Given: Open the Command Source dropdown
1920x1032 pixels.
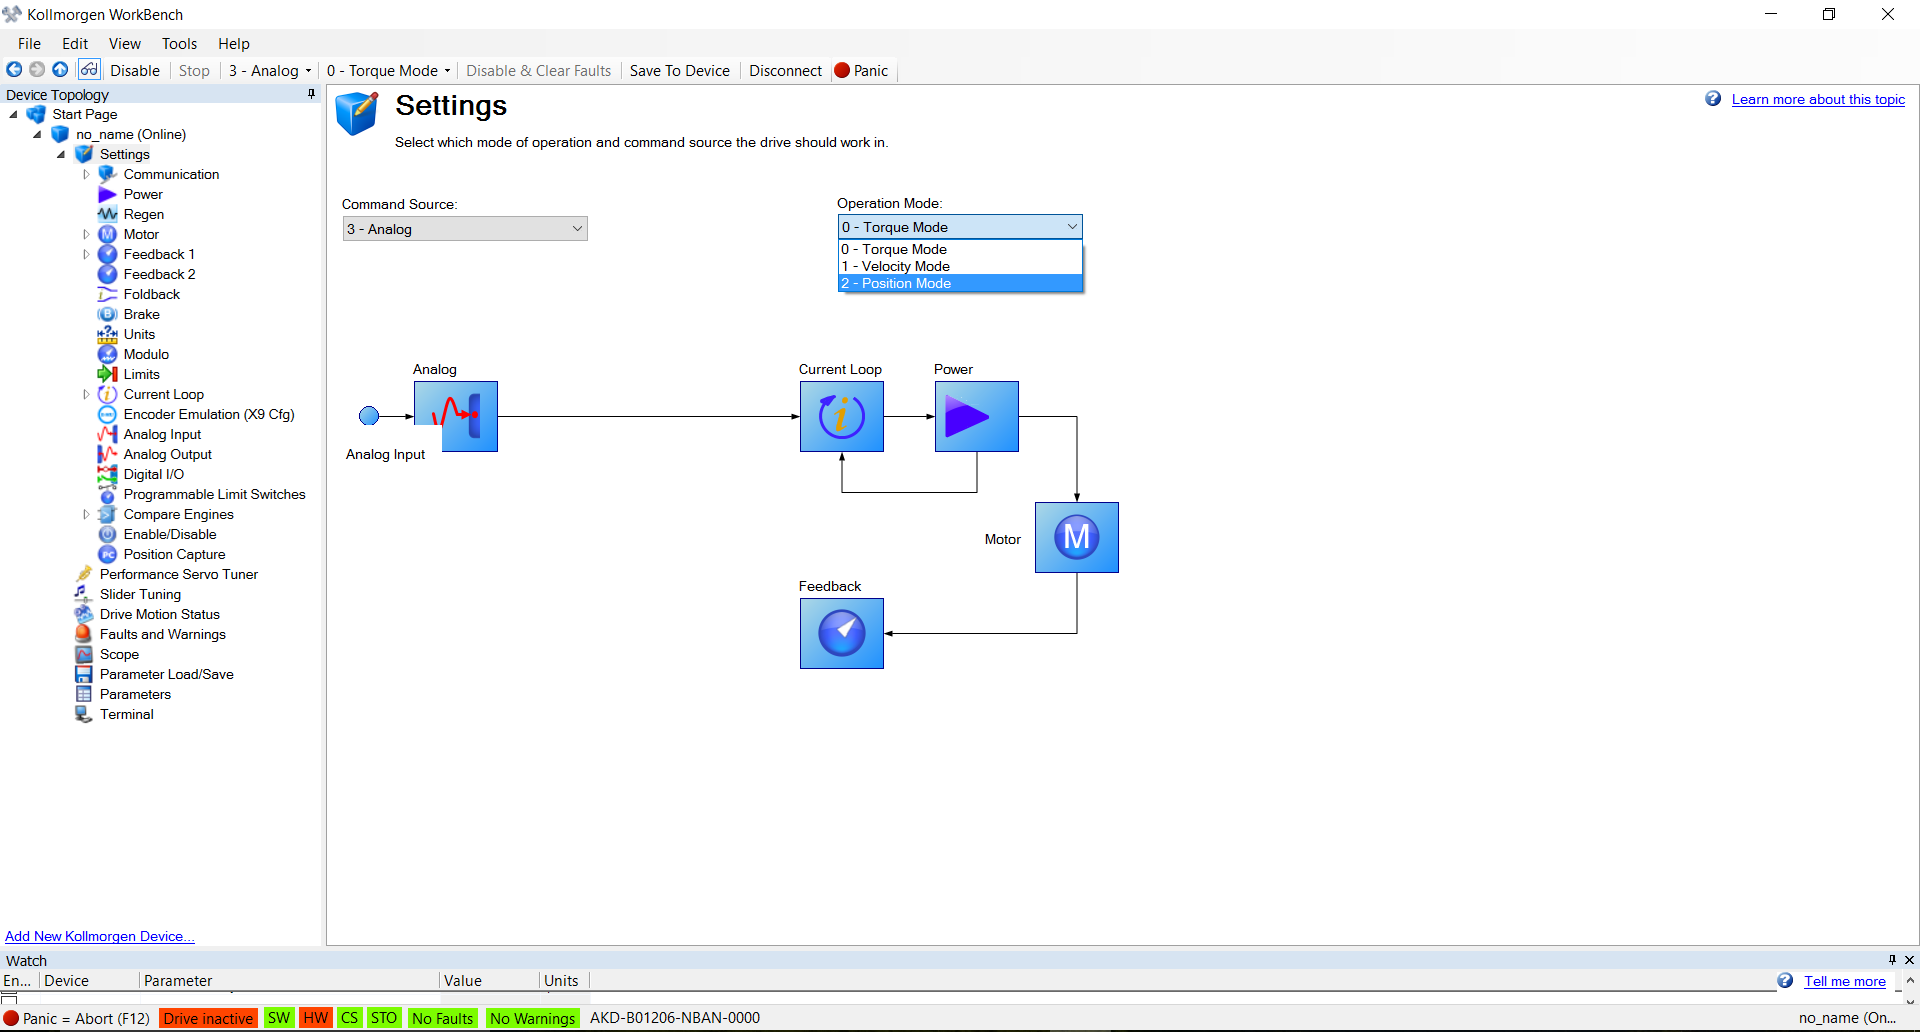Looking at the screenshot, I should [465, 229].
